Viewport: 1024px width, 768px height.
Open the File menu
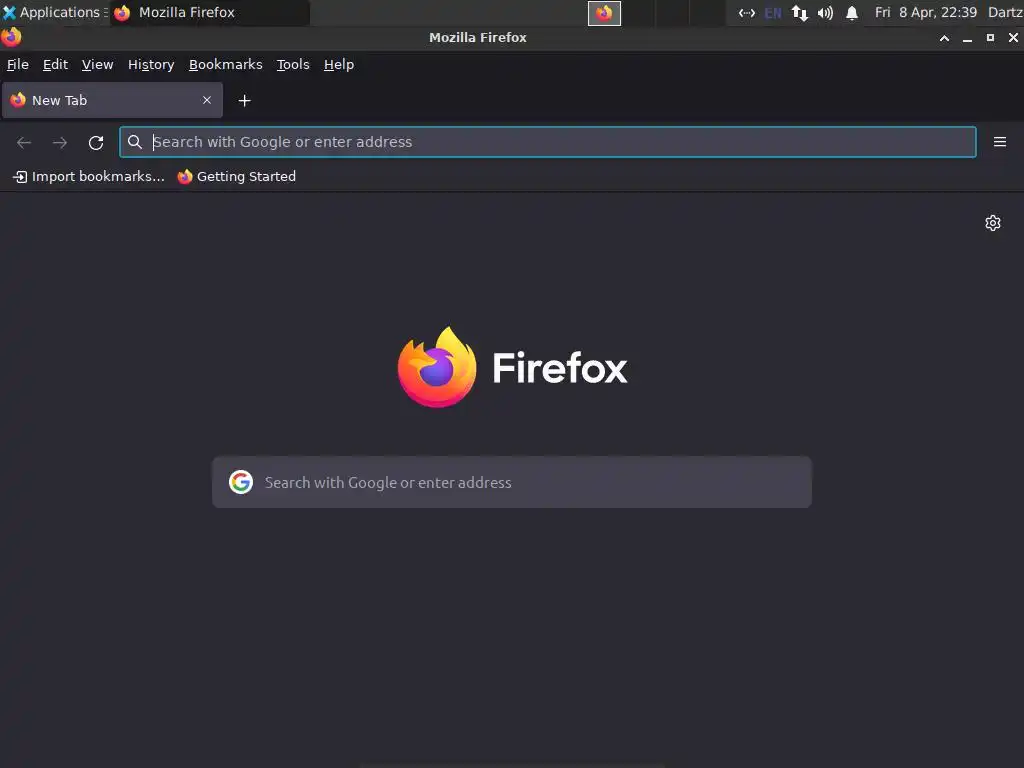pos(18,65)
